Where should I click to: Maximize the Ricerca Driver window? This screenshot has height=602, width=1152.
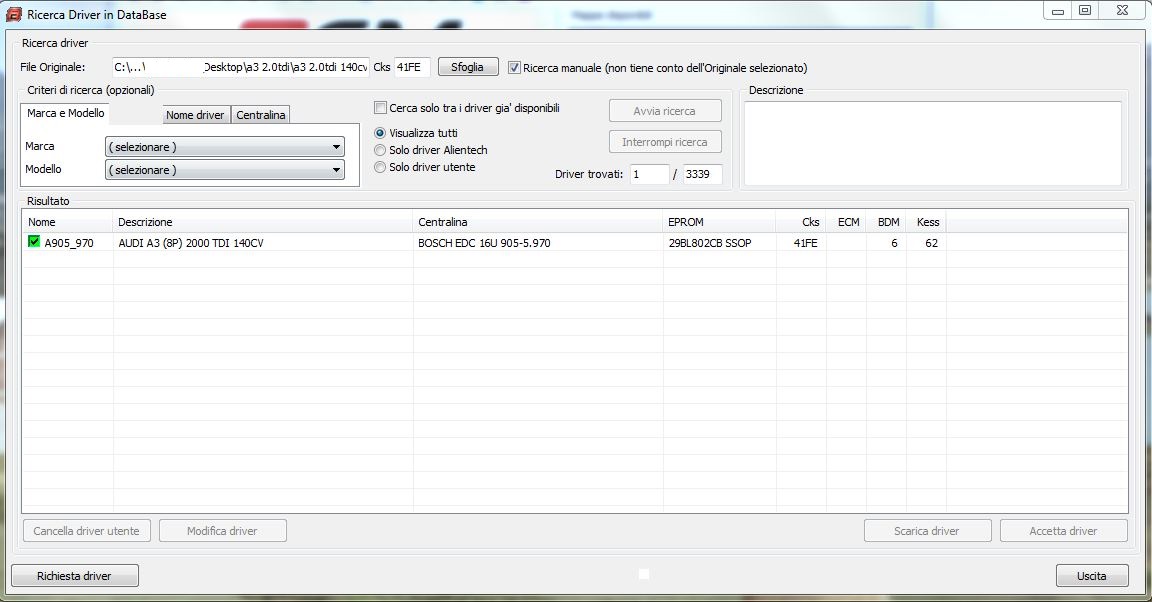pyautogui.click(x=1085, y=11)
